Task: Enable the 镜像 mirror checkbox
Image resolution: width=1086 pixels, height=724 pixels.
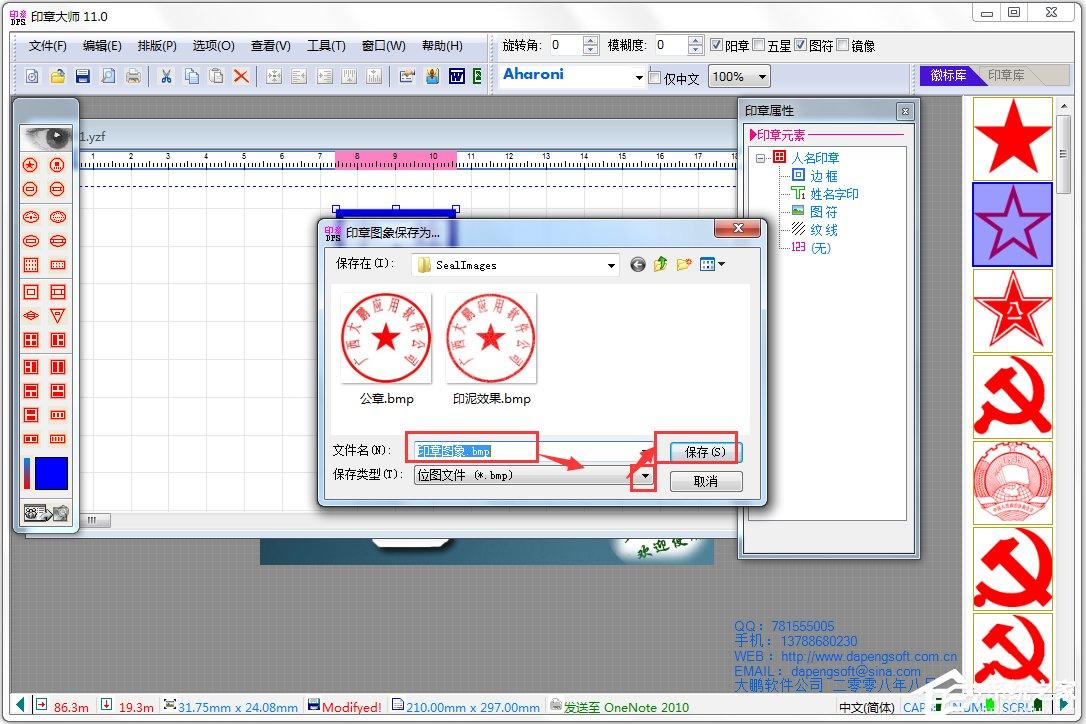Action: point(842,45)
